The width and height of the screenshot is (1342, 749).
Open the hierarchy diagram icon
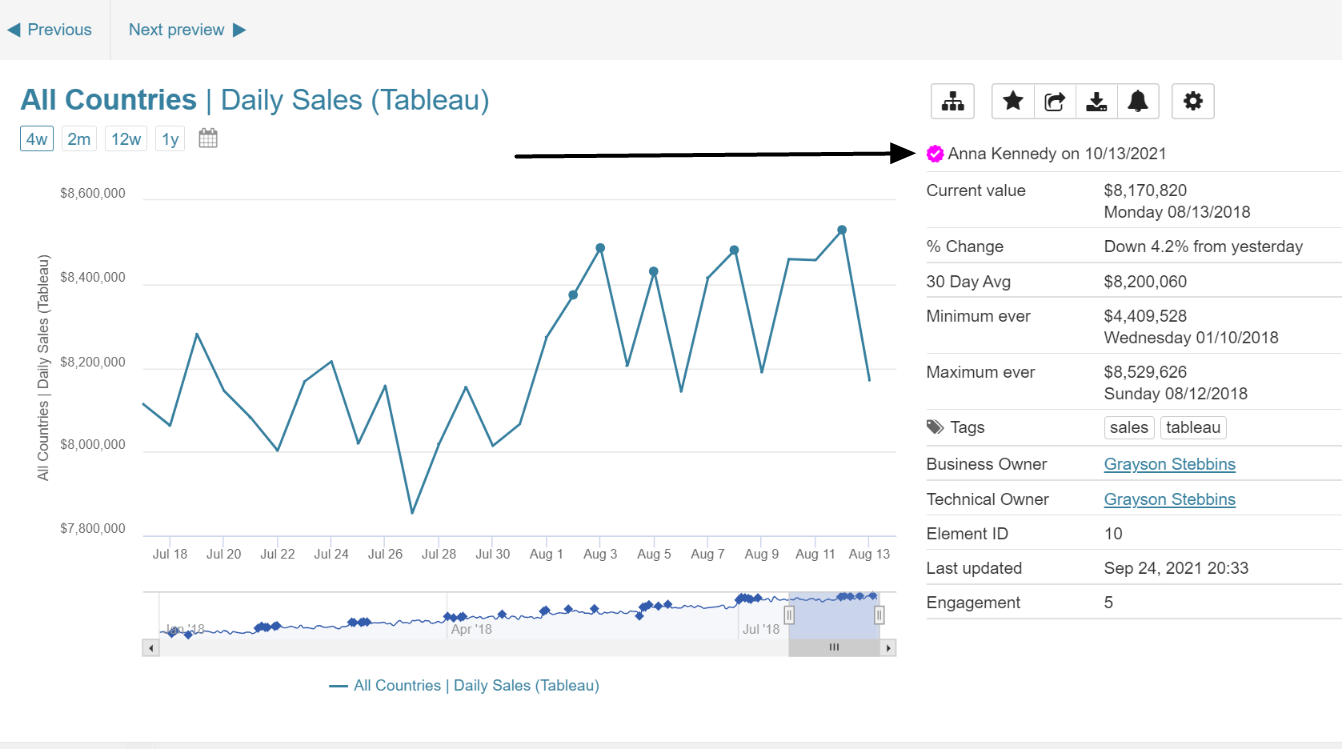click(x=953, y=101)
